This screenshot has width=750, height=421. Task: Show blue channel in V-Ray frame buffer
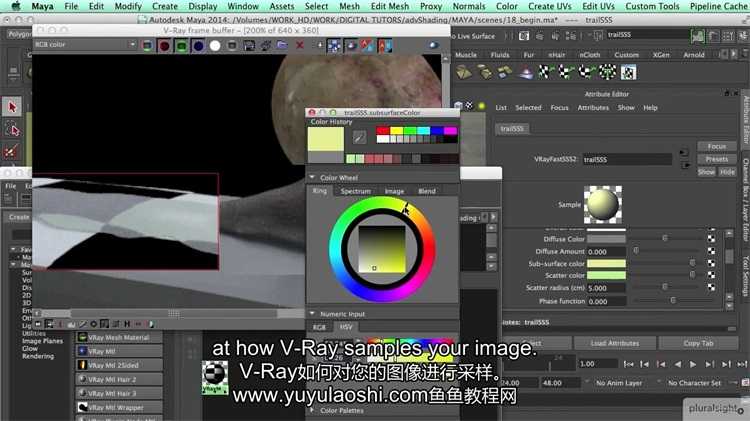198,46
